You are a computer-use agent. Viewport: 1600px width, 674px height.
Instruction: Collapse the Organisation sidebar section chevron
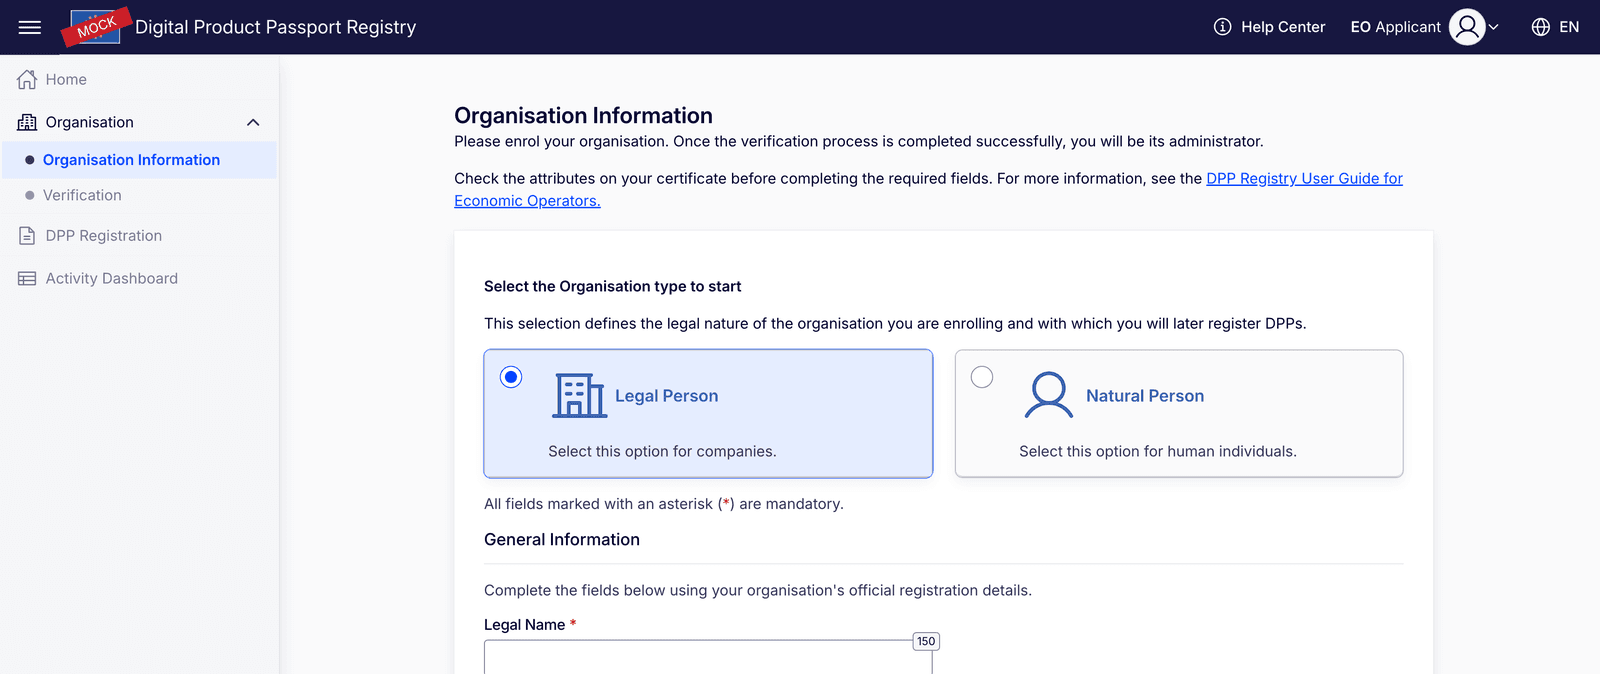pos(253,122)
